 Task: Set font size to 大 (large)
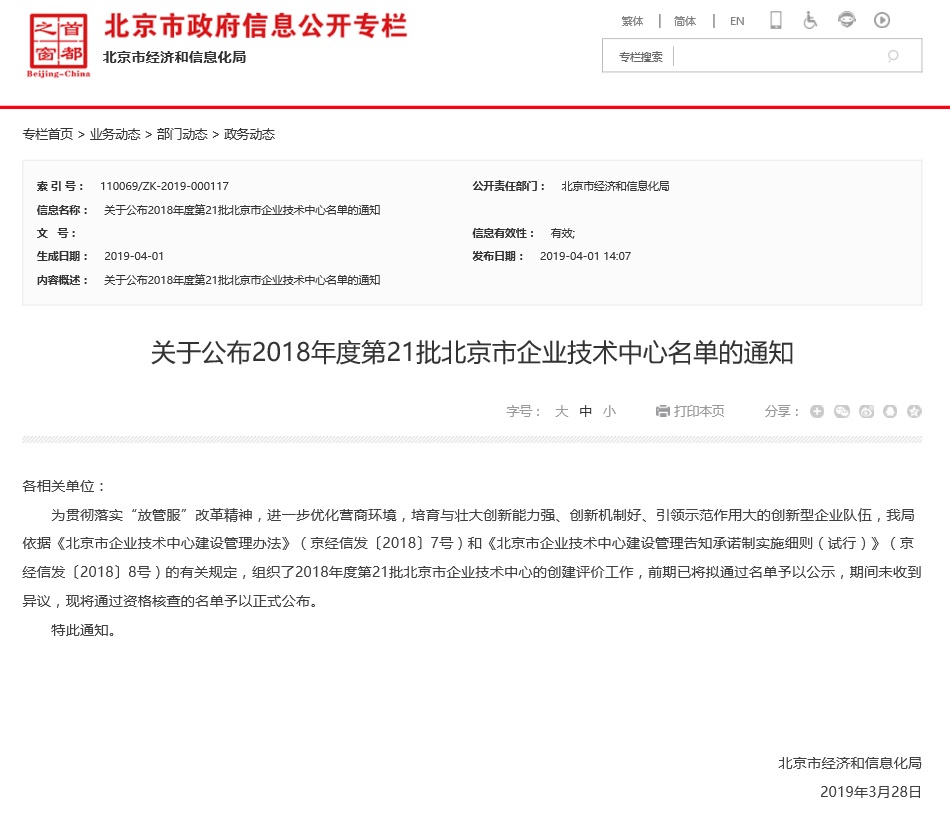[561, 411]
